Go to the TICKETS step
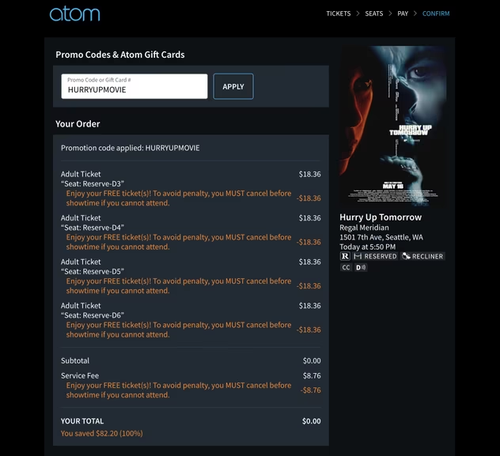Image resolution: width=500 pixels, height=456 pixels. 338,14
